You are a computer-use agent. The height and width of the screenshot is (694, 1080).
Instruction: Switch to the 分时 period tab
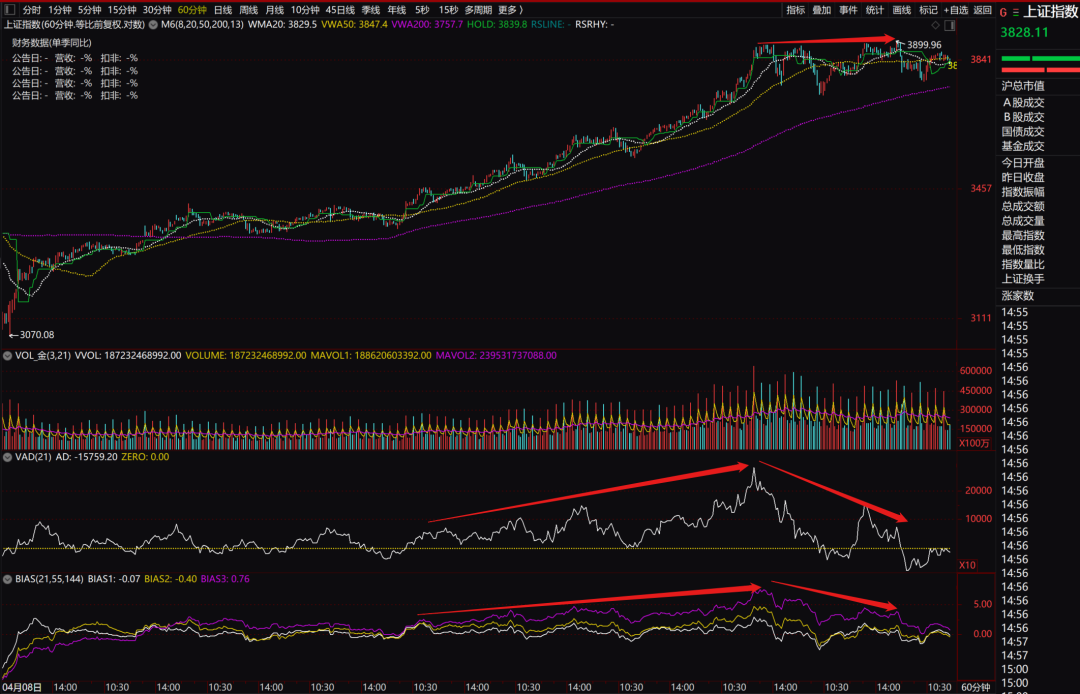(32, 10)
